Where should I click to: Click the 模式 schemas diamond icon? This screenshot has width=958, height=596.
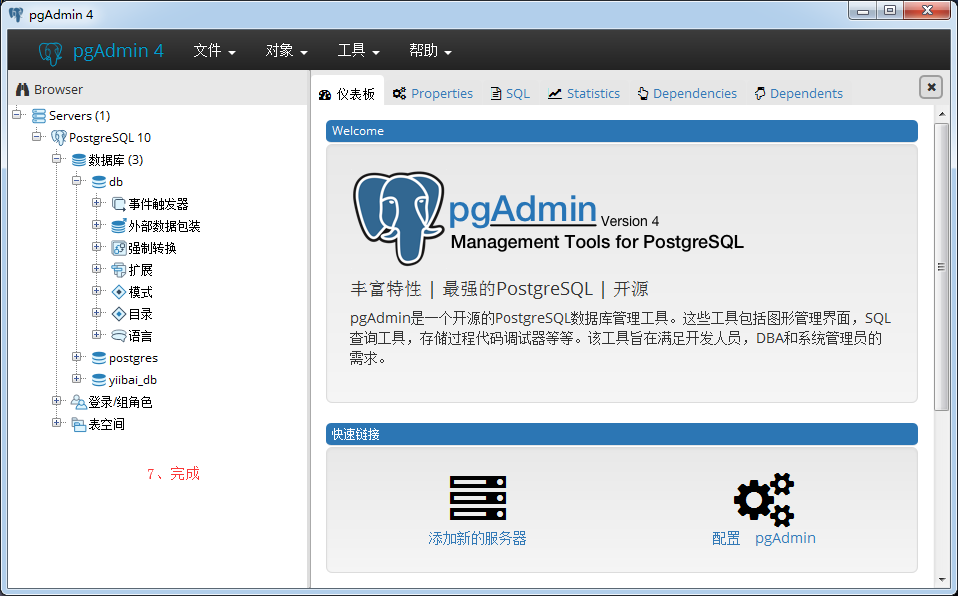coord(119,292)
